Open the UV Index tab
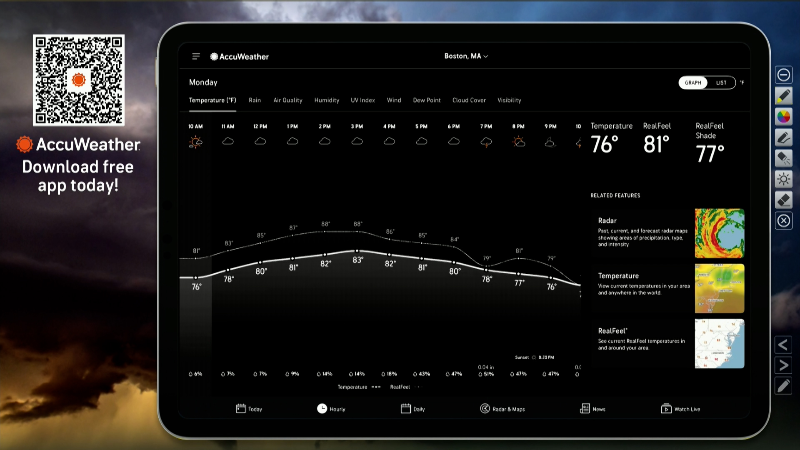The image size is (800, 450). click(363, 101)
